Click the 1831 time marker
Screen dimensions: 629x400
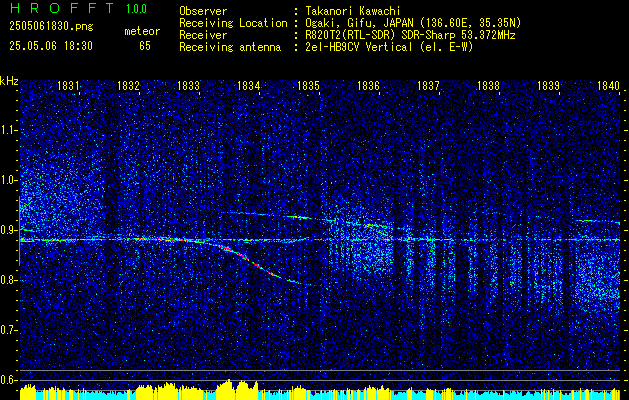click(68, 85)
